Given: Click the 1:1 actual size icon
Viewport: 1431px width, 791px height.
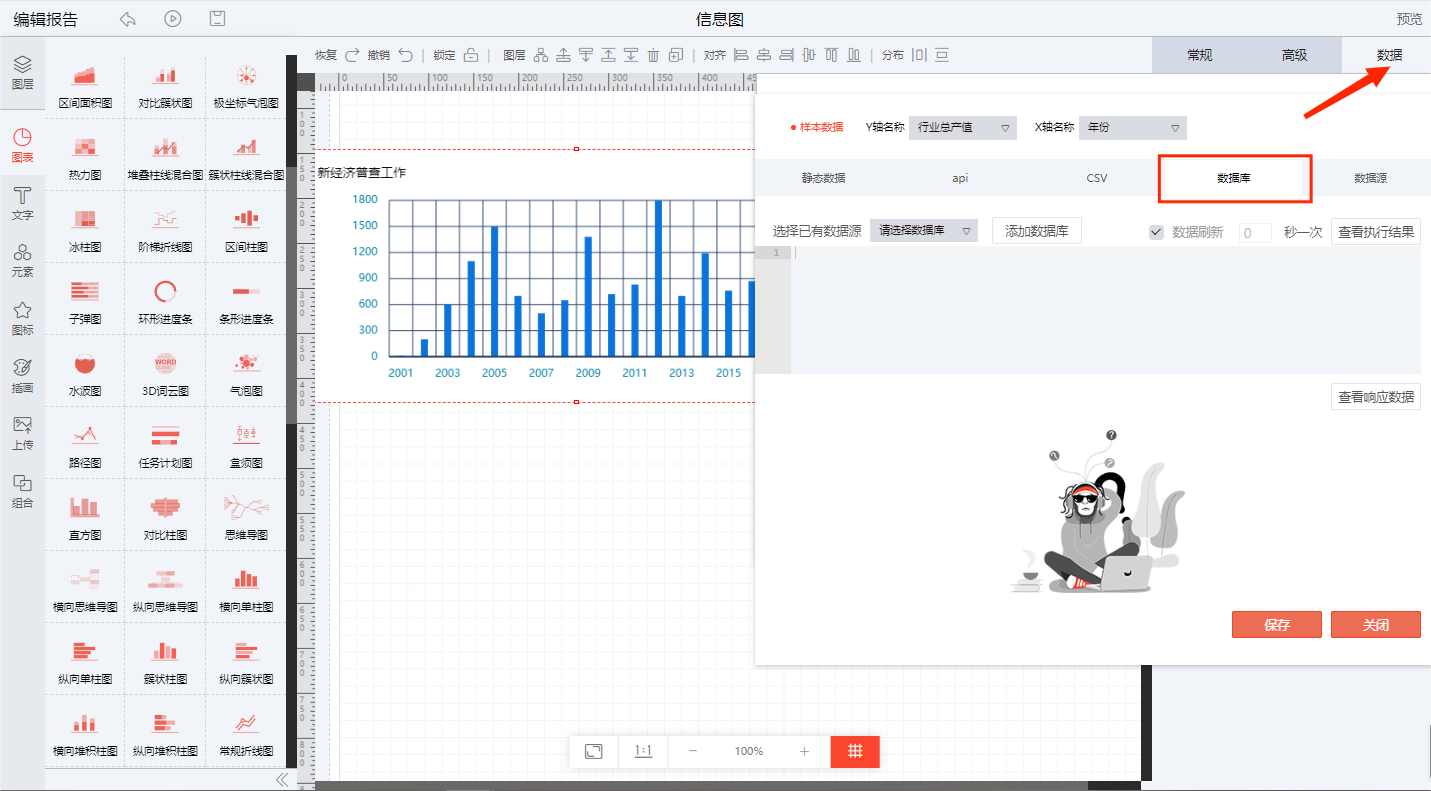Looking at the screenshot, I should pyautogui.click(x=643, y=751).
